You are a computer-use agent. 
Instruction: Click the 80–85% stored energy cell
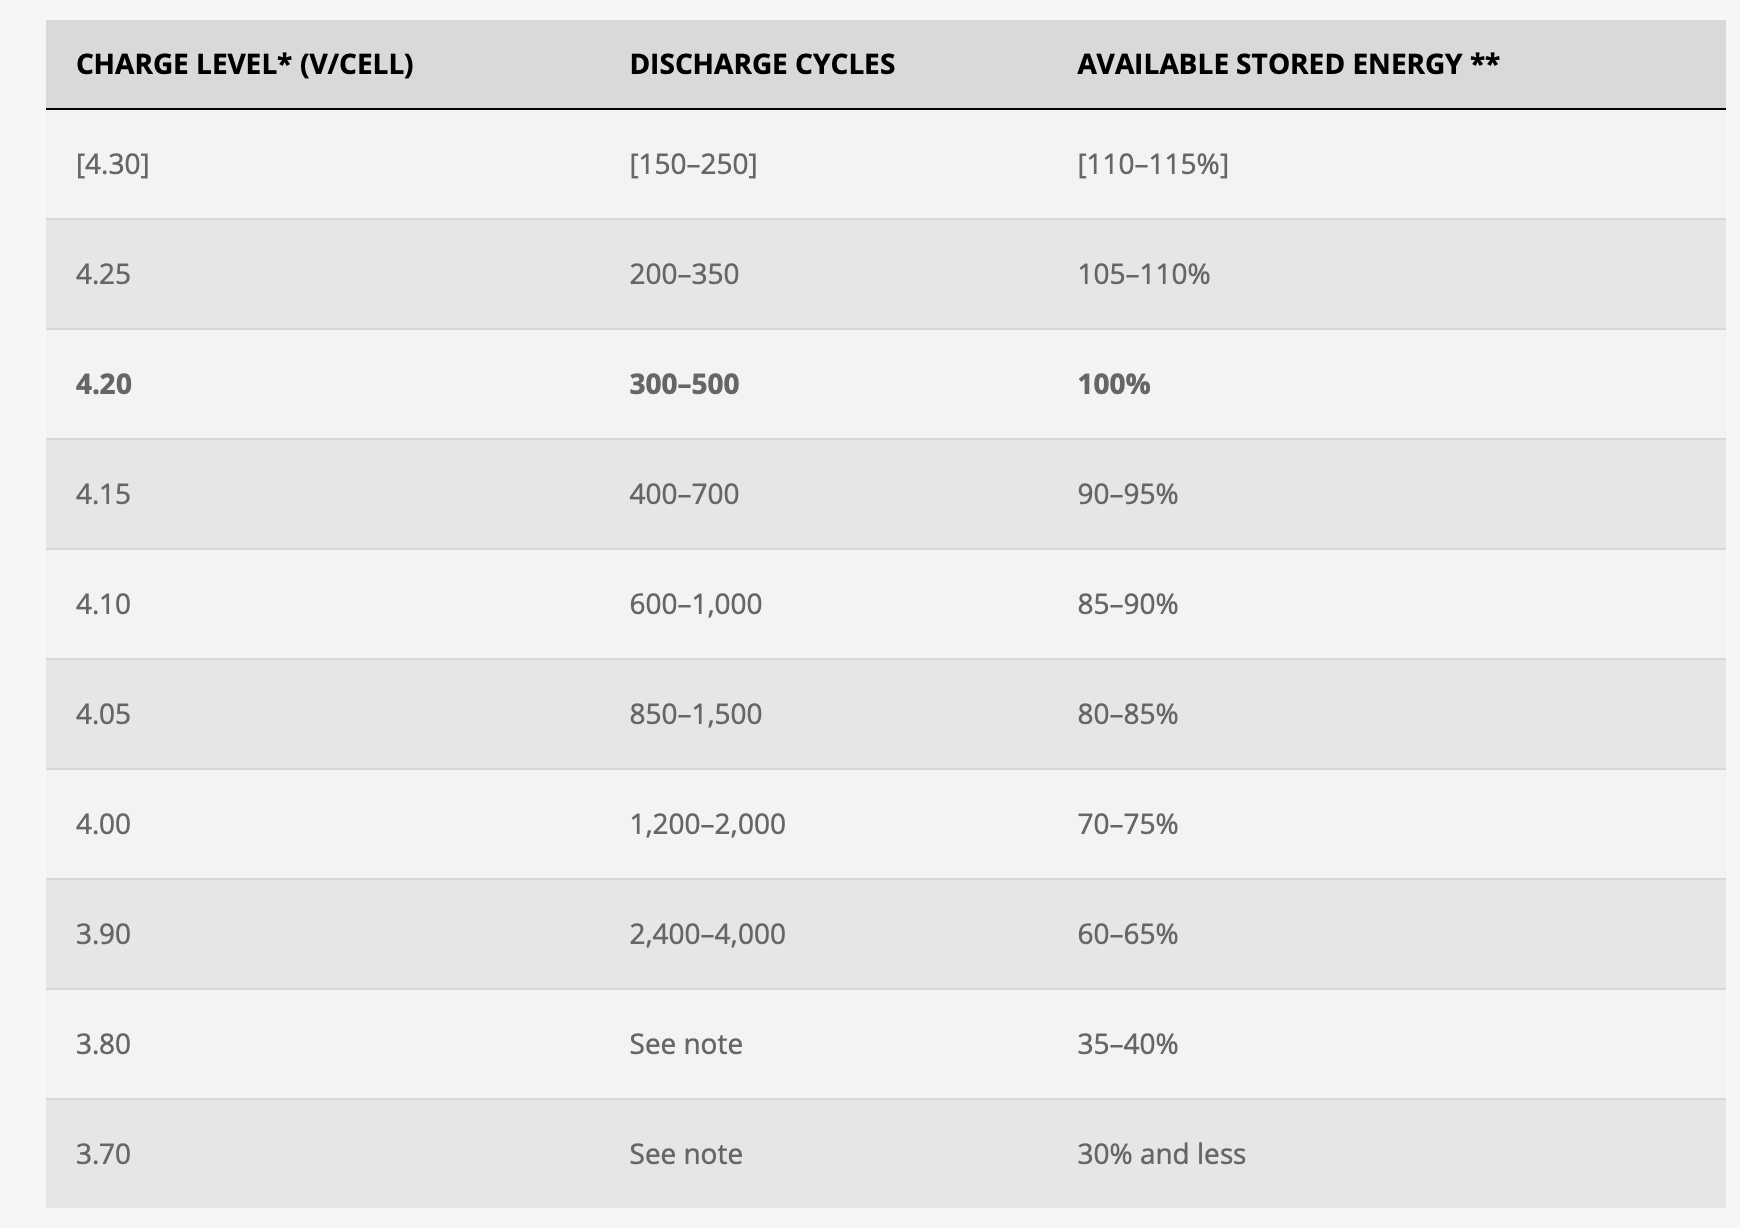pyautogui.click(x=1127, y=714)
